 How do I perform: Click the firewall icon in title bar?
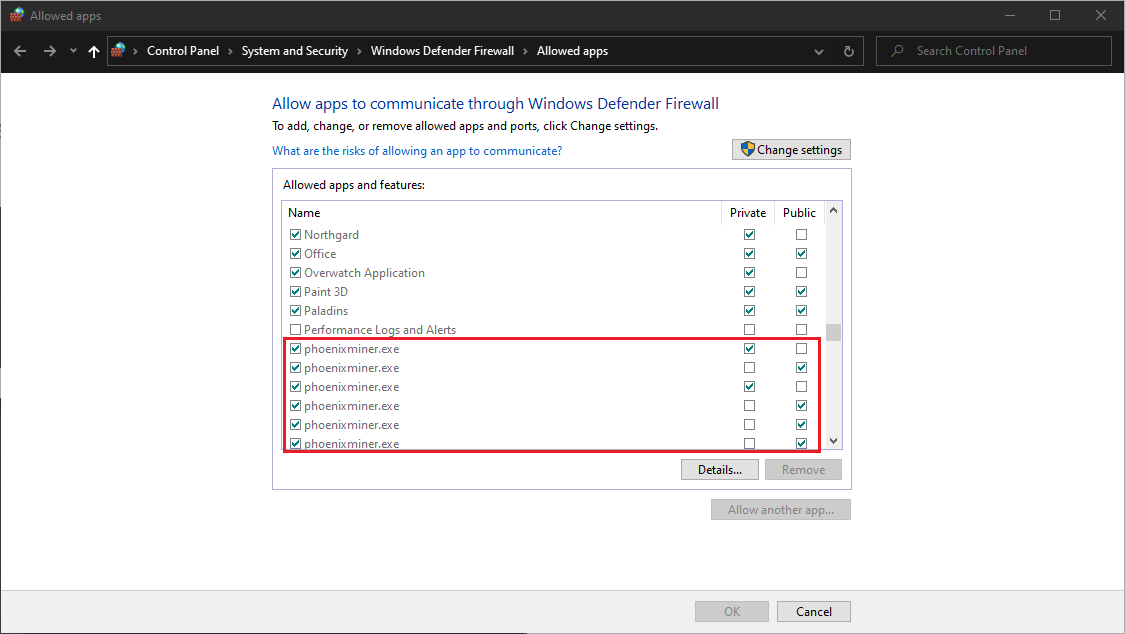pyautogui.click(x=17, y=15)
